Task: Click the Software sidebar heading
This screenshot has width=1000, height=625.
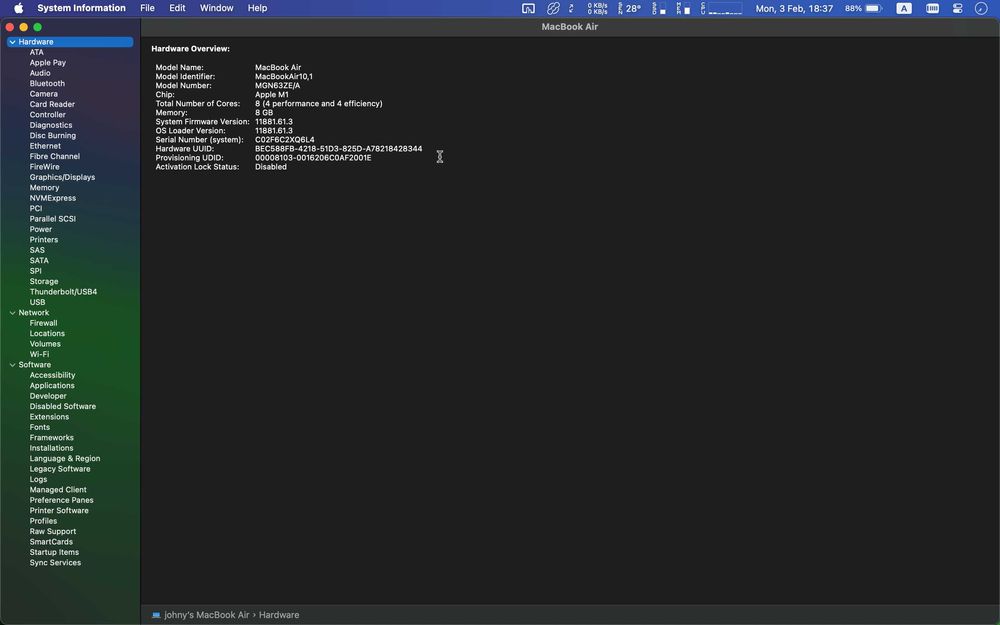Action: [x=34, y=365]
